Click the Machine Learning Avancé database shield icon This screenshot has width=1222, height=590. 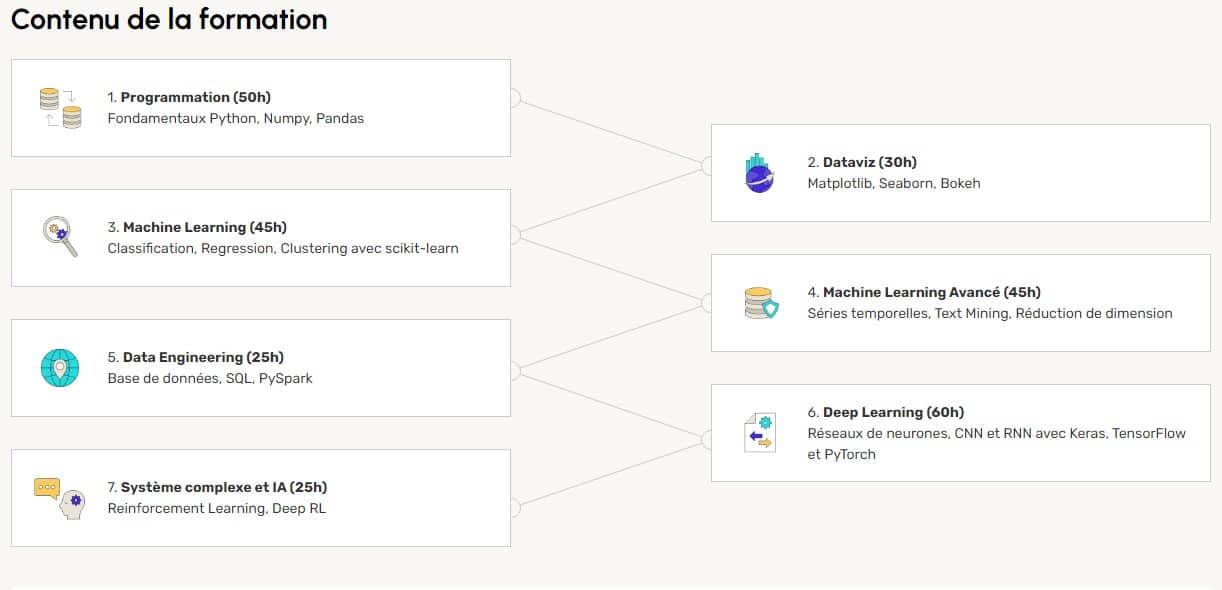click(761, 303)
